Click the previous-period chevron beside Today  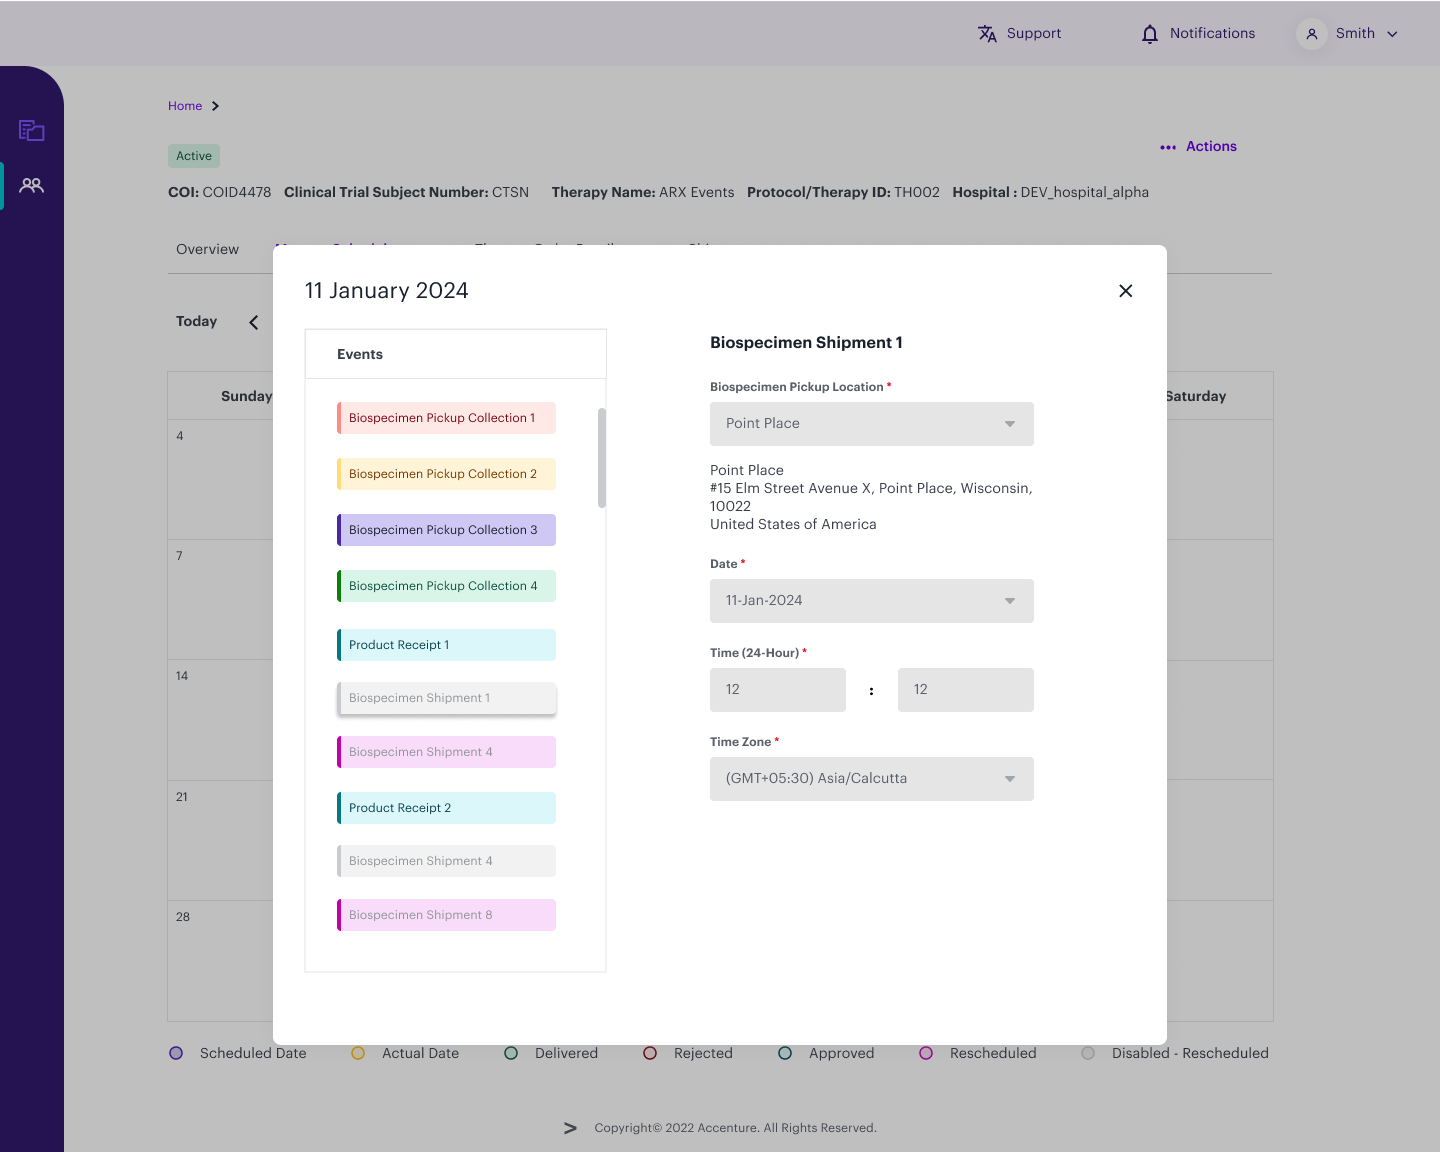coord(253,322)
